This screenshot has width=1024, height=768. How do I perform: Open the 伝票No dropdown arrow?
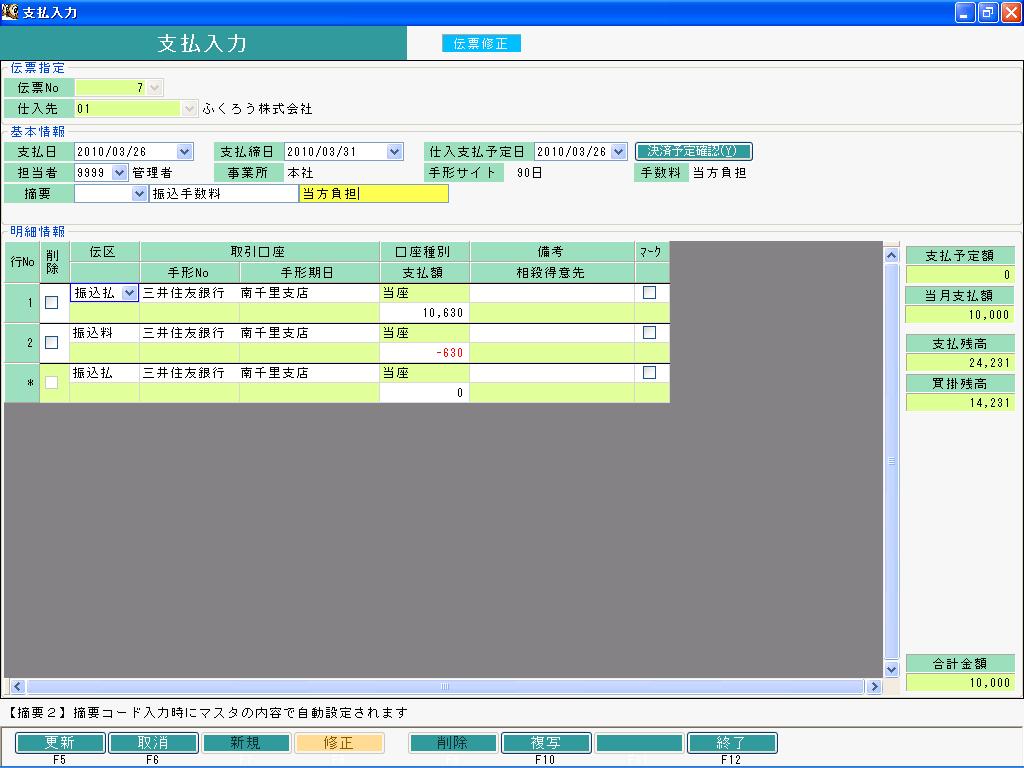[x=155, y=88]
